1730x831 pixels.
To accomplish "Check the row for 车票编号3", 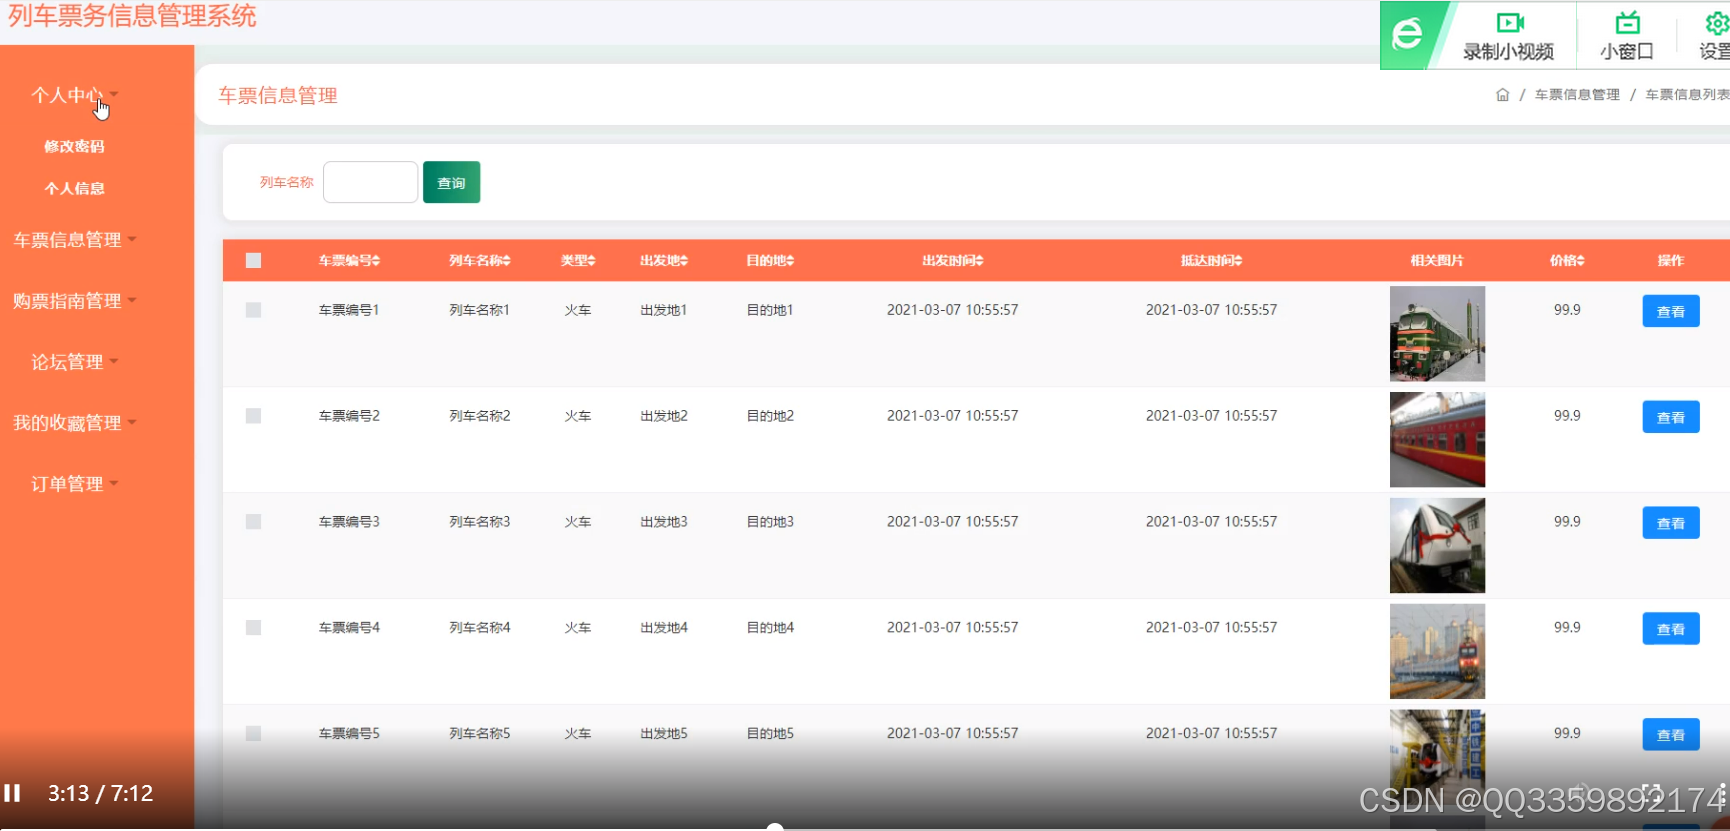I will tap(253, 522).
